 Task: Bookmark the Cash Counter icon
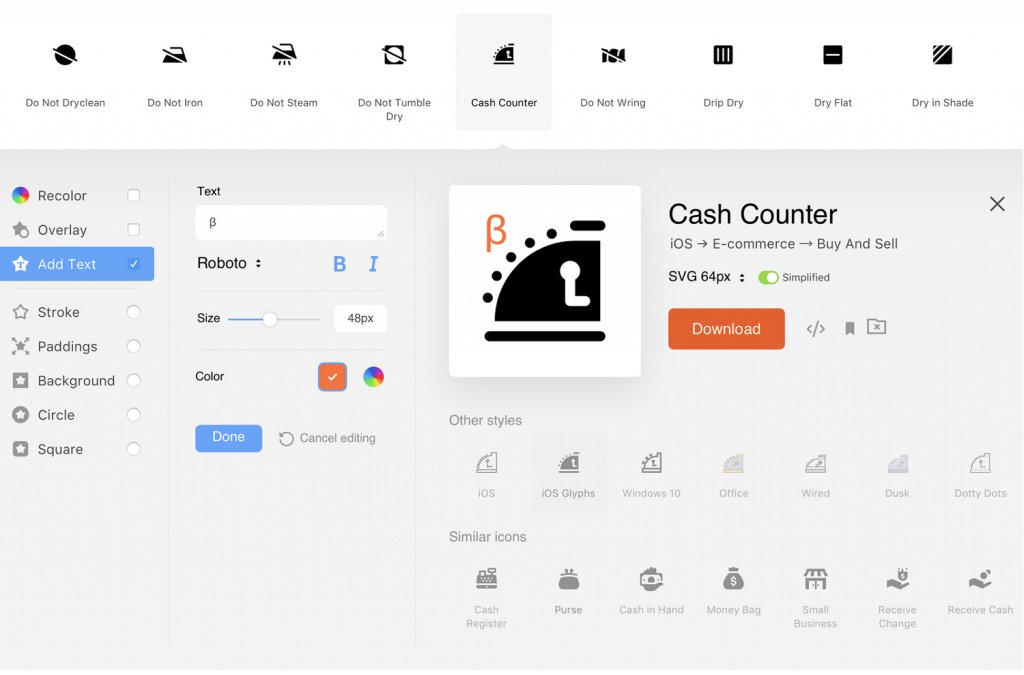point(849,328)
